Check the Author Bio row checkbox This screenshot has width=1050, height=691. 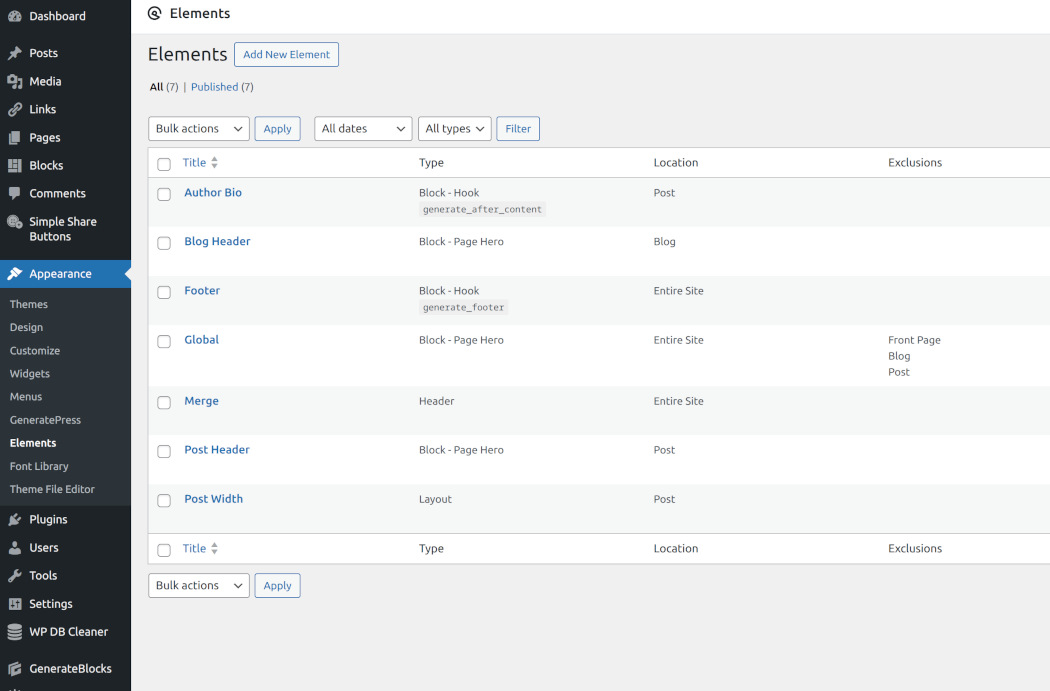164,194
